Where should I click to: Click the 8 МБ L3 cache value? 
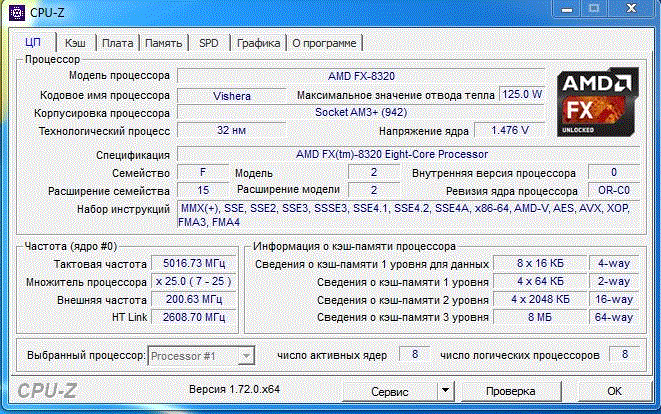click(x=540, y=317)
